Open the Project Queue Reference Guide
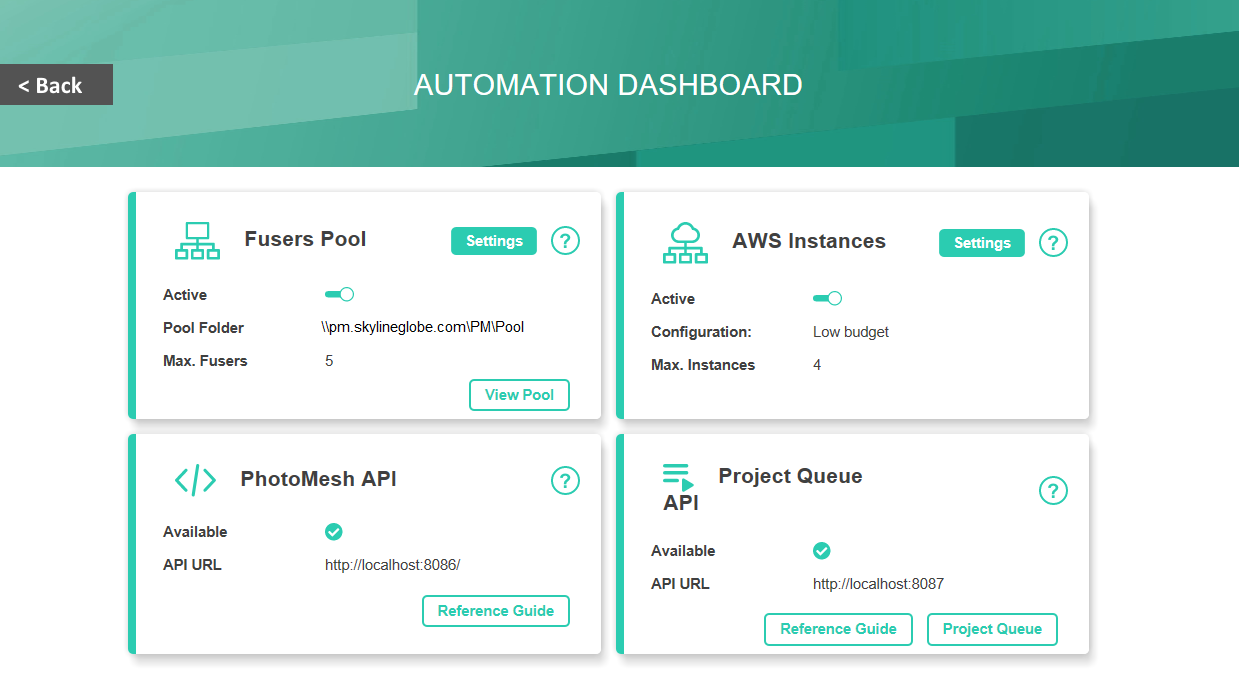Viewport: 1239px width, 680px height. tap(838, 629)
